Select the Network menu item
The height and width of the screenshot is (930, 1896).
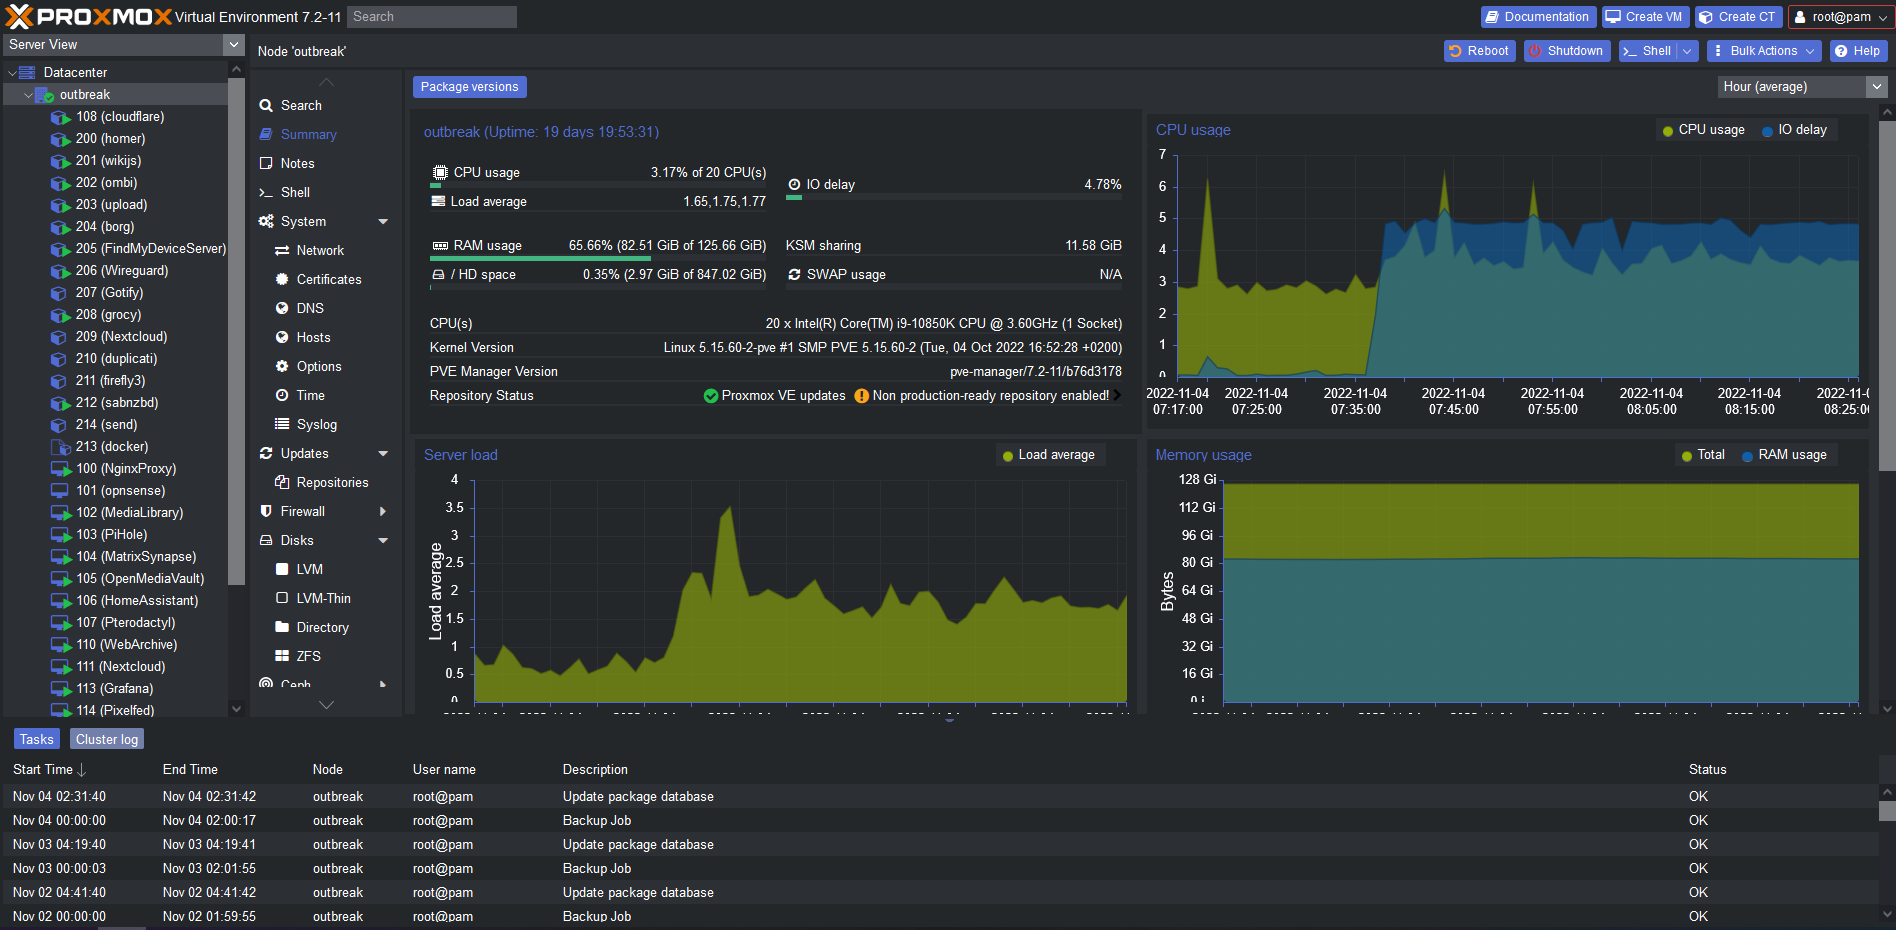[325, 250]
